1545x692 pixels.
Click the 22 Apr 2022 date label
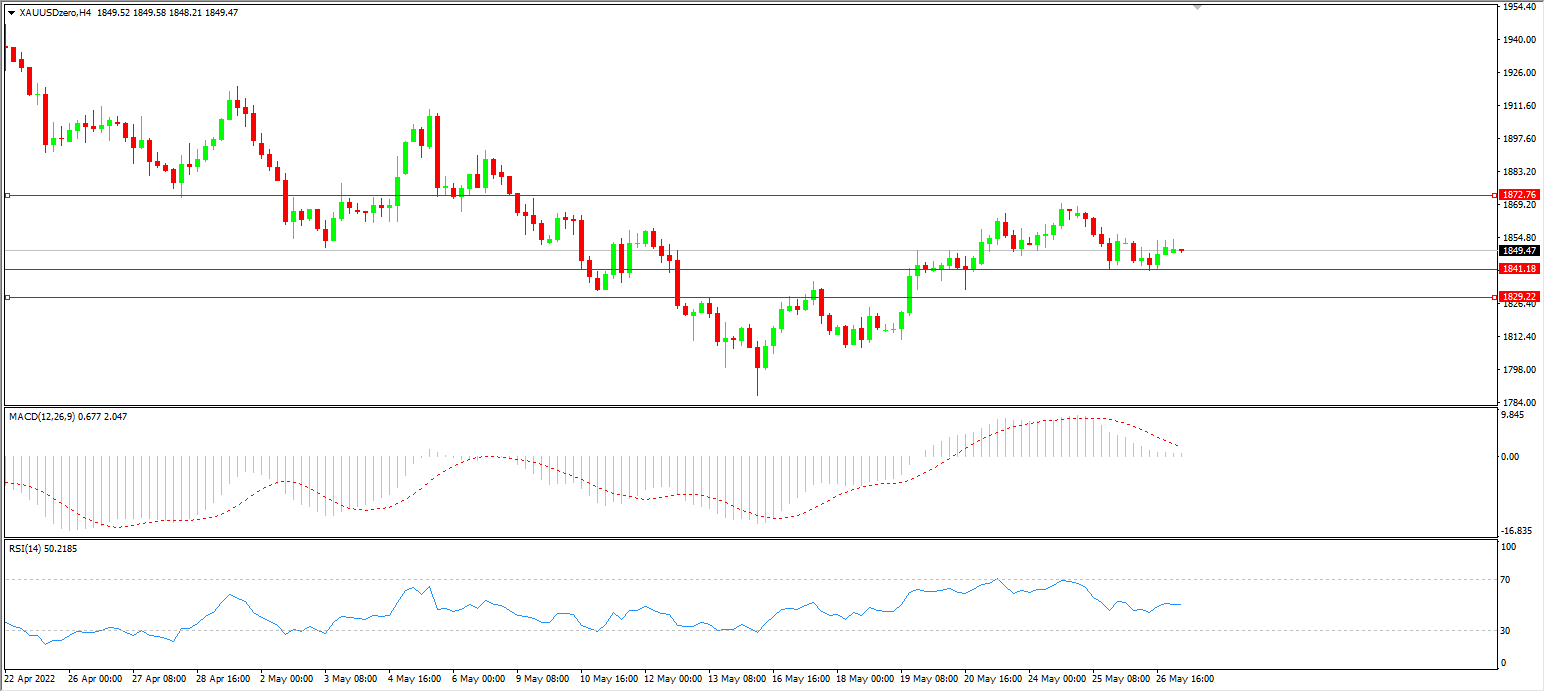[x=29, y=679]
